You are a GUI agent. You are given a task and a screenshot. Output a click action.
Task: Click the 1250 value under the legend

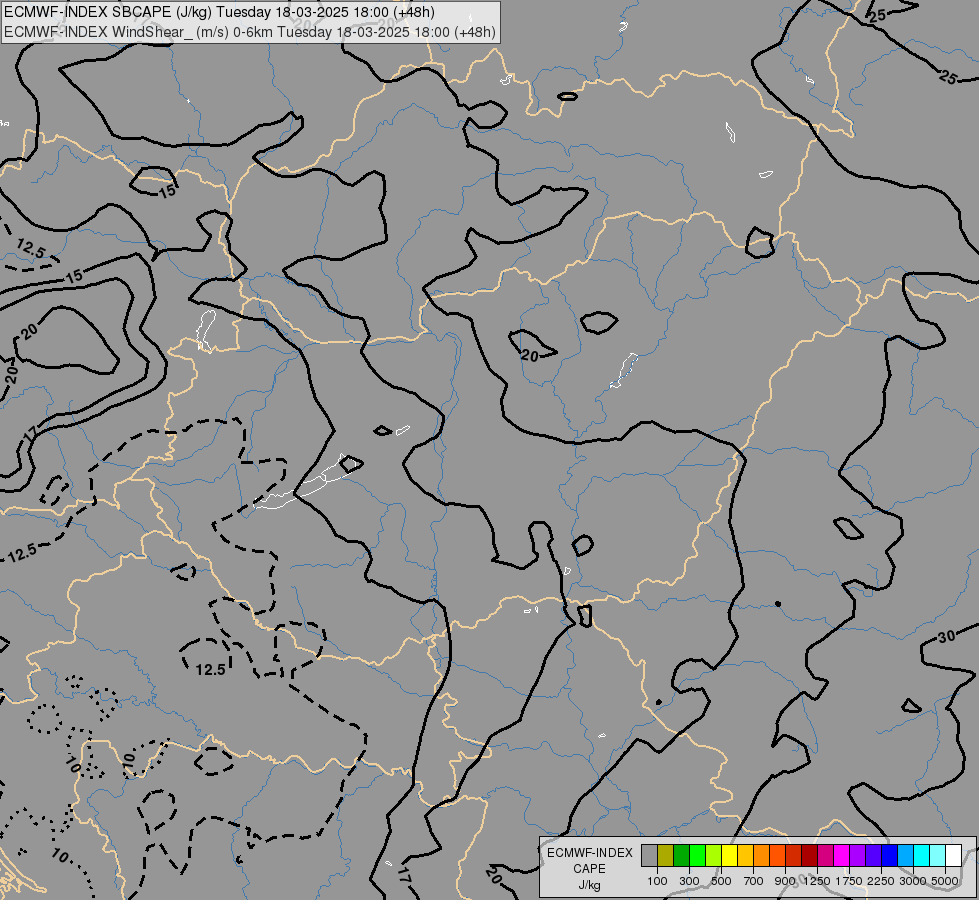point(817,881)
